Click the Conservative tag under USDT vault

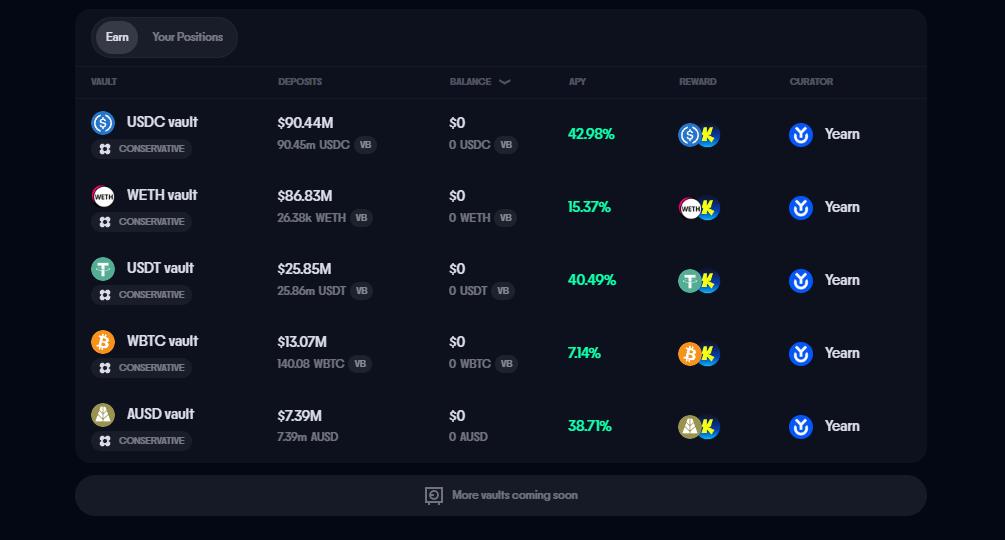click(141, 295)
